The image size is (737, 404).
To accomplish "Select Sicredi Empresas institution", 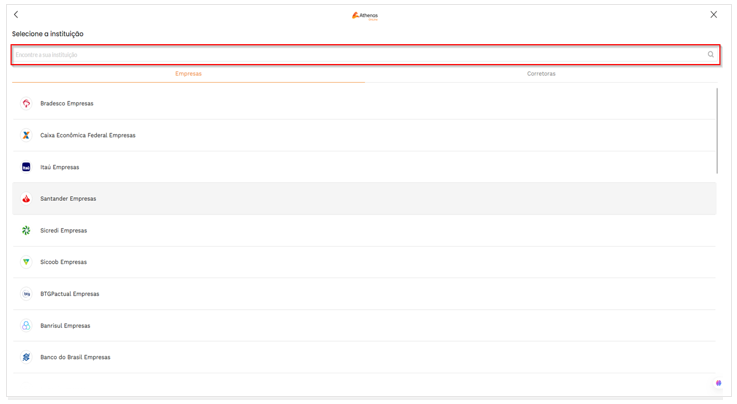I will [364, 231].
